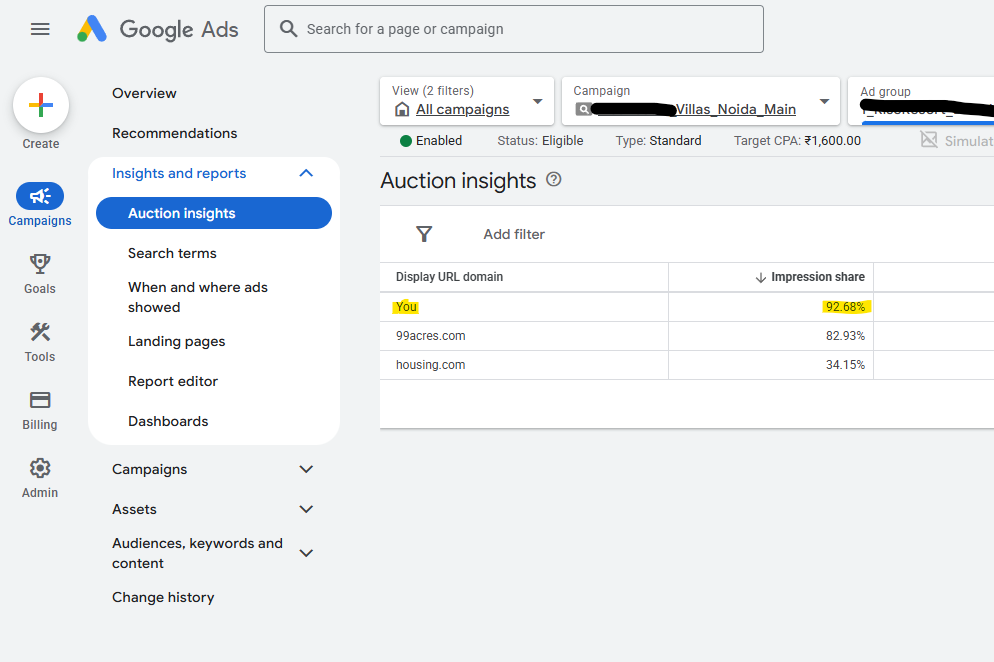Image resolution: width=994 pixels, height=662 pixels.
Task: Open the Tools wrench icon
Action: [x=40, y=332]
